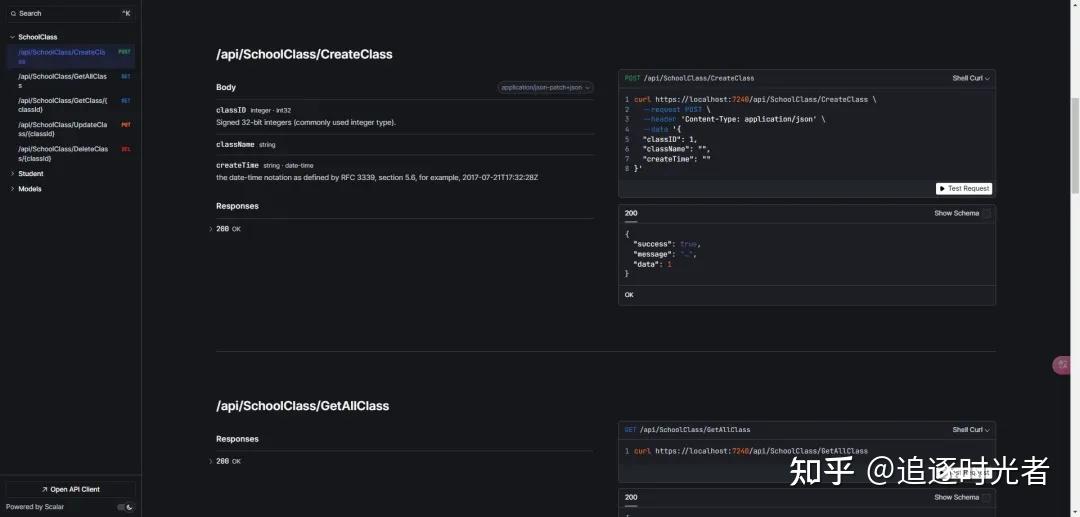The image size is (1080, 517).
Task: Open the Powered by Scalar link
Action: 35,507
